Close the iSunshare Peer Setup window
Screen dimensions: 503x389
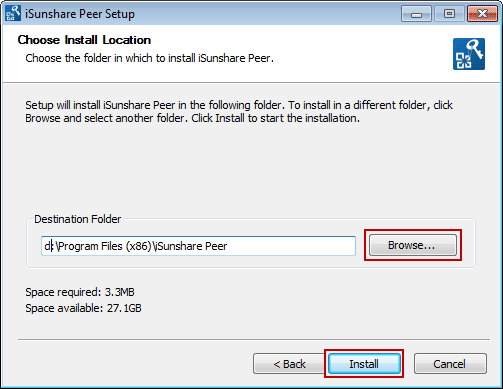[x=482, y=14]
